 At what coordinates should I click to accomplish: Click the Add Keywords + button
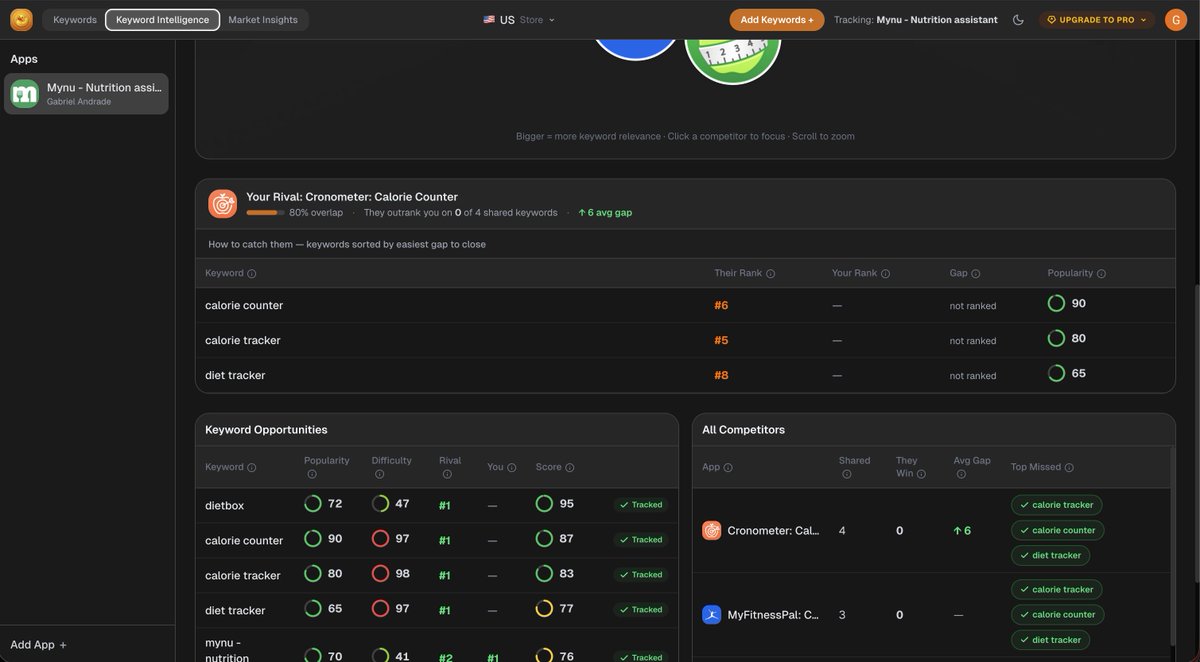[777, 20]
